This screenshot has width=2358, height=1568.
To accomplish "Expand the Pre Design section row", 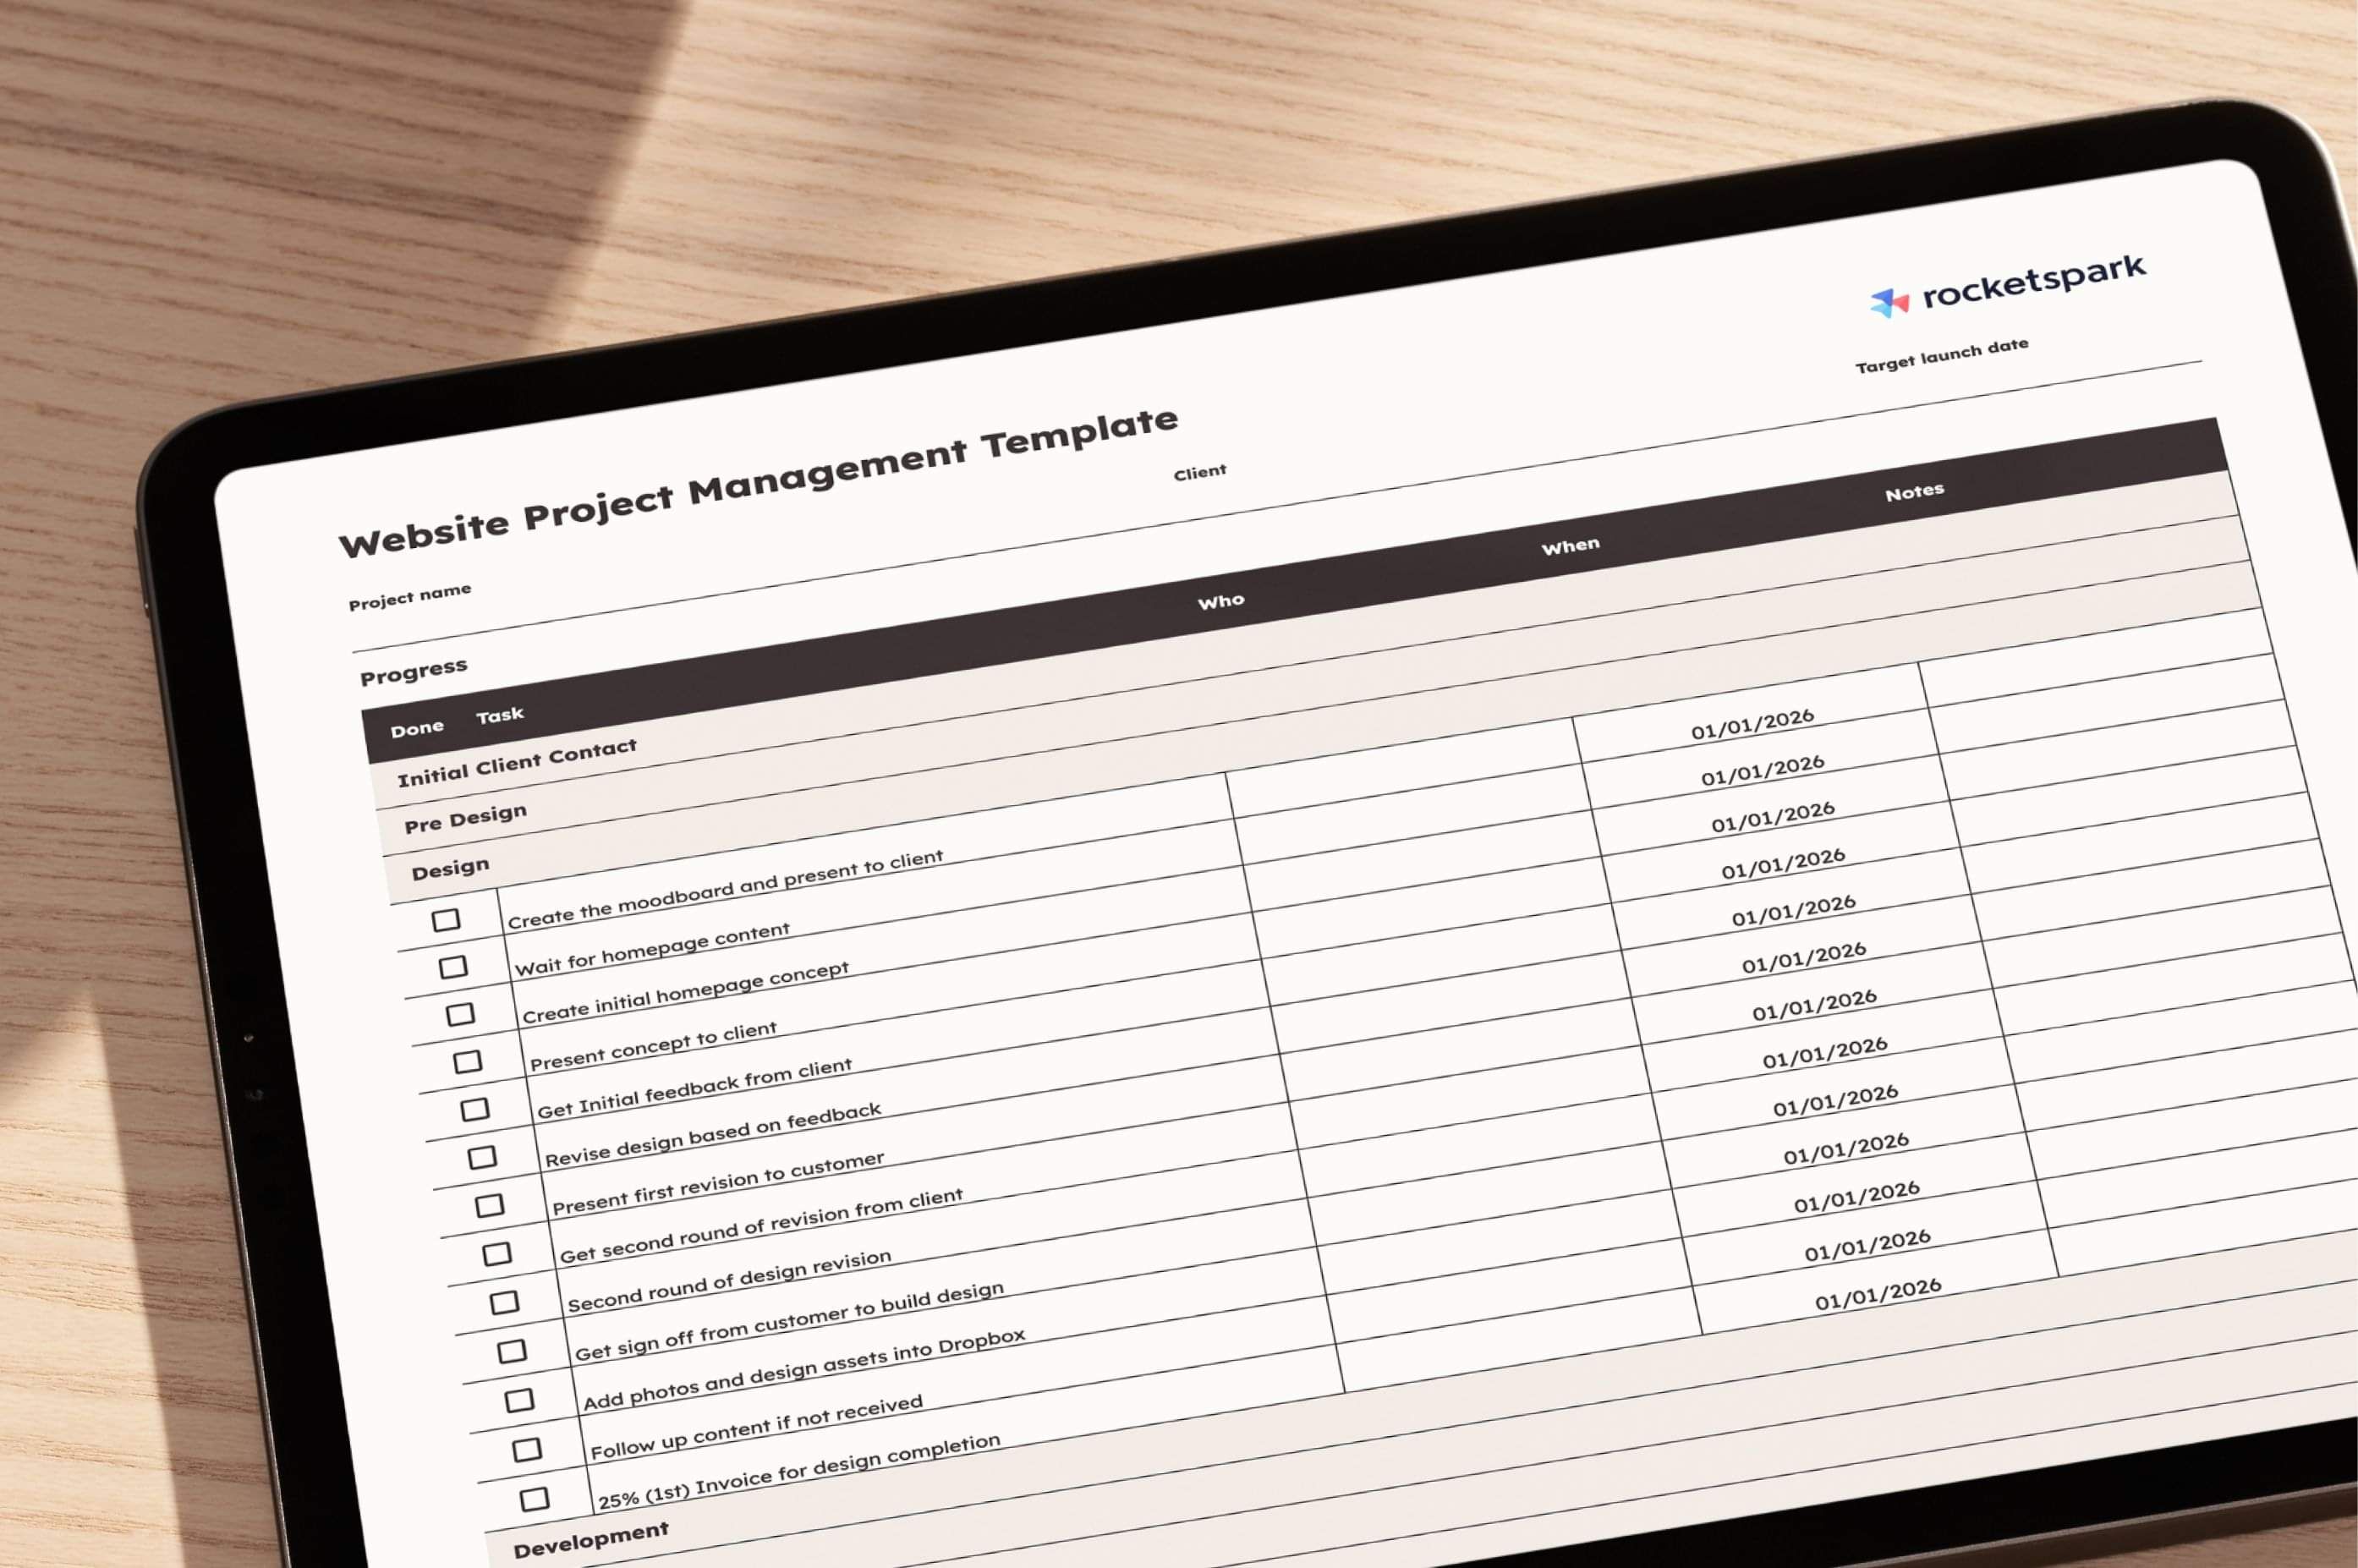I will [x=465, y=818].
